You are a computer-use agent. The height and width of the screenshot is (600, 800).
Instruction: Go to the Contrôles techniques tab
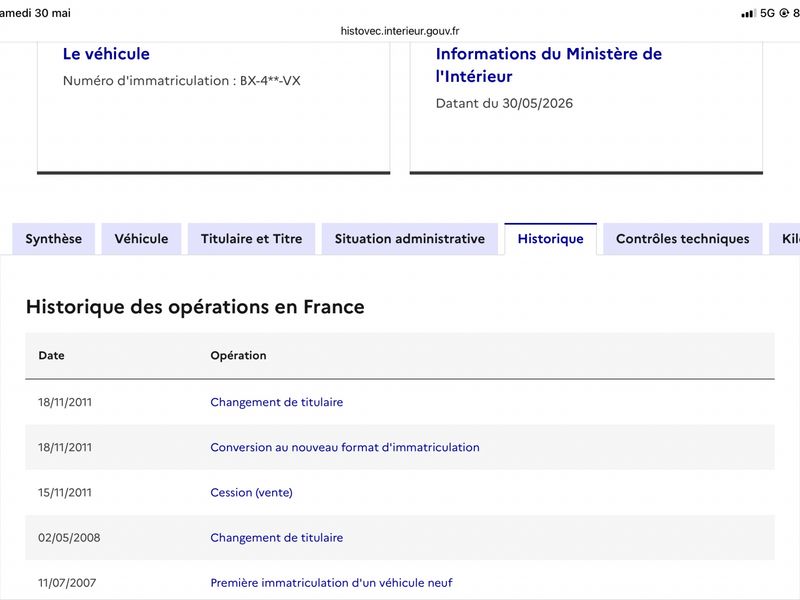[683, 239]
